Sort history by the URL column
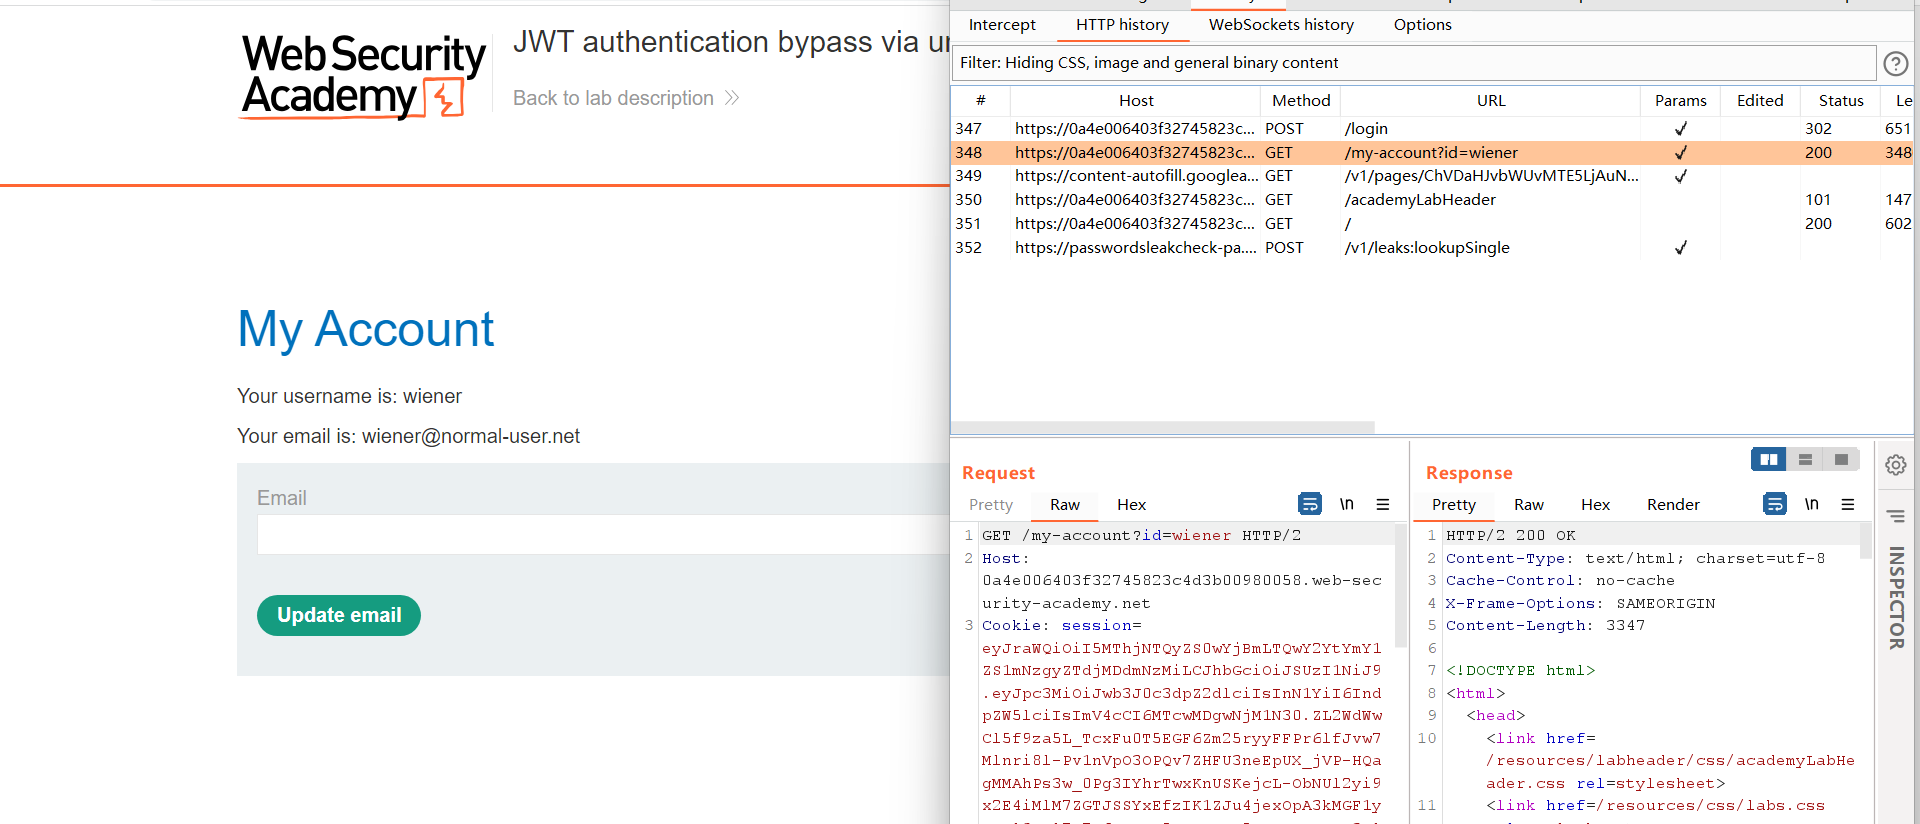Viewport: 1920px width, 824px height. pyautogui.click(x=1491, y=100)
